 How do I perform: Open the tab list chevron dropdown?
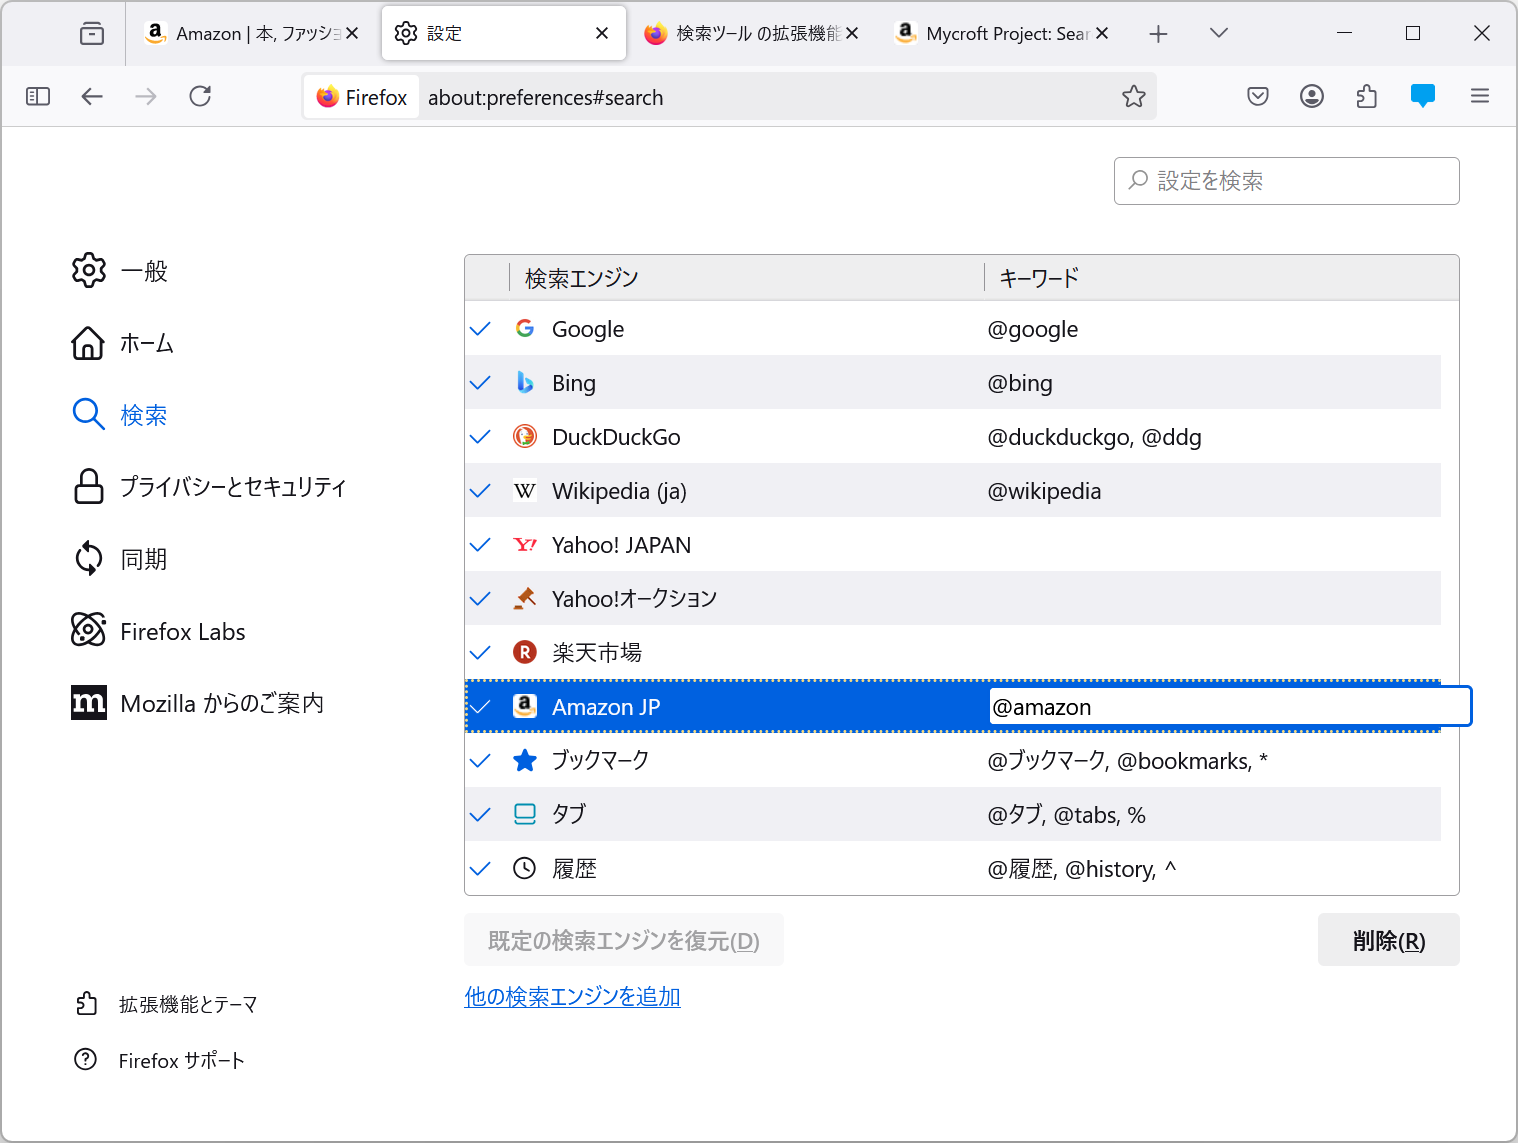pyautogui.click(x=1218, y=33)
